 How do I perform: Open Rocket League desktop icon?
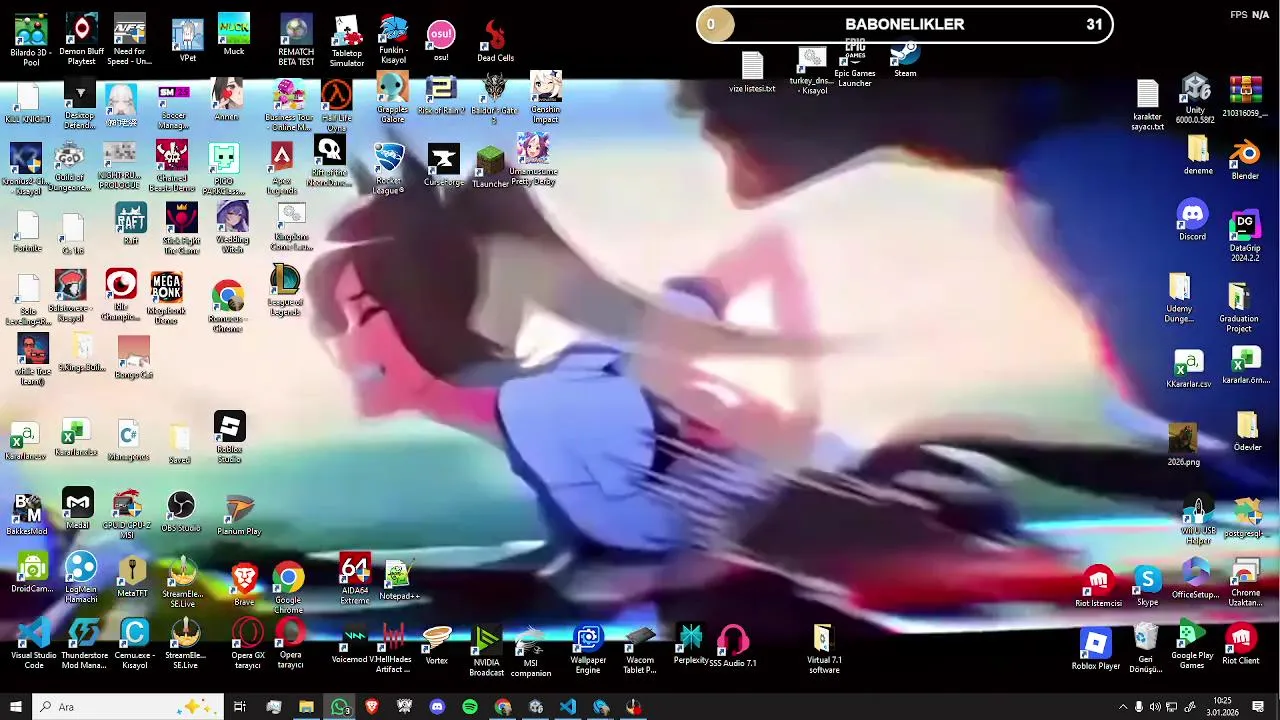388,168
